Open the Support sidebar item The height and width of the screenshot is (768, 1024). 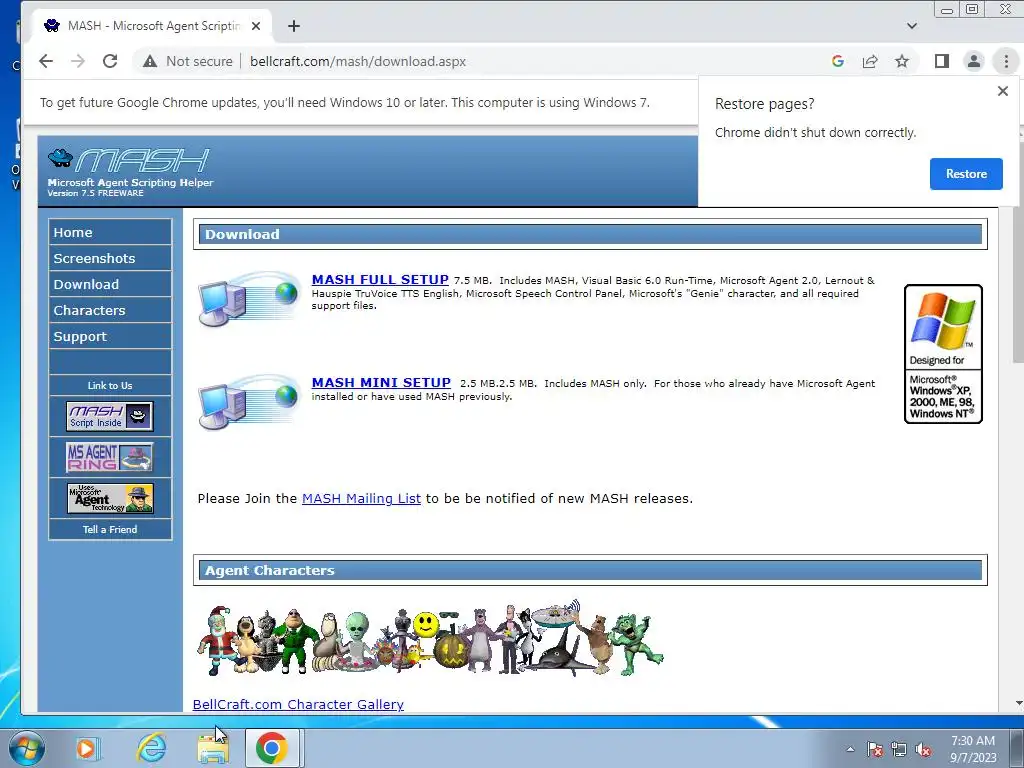click(110, 337)
